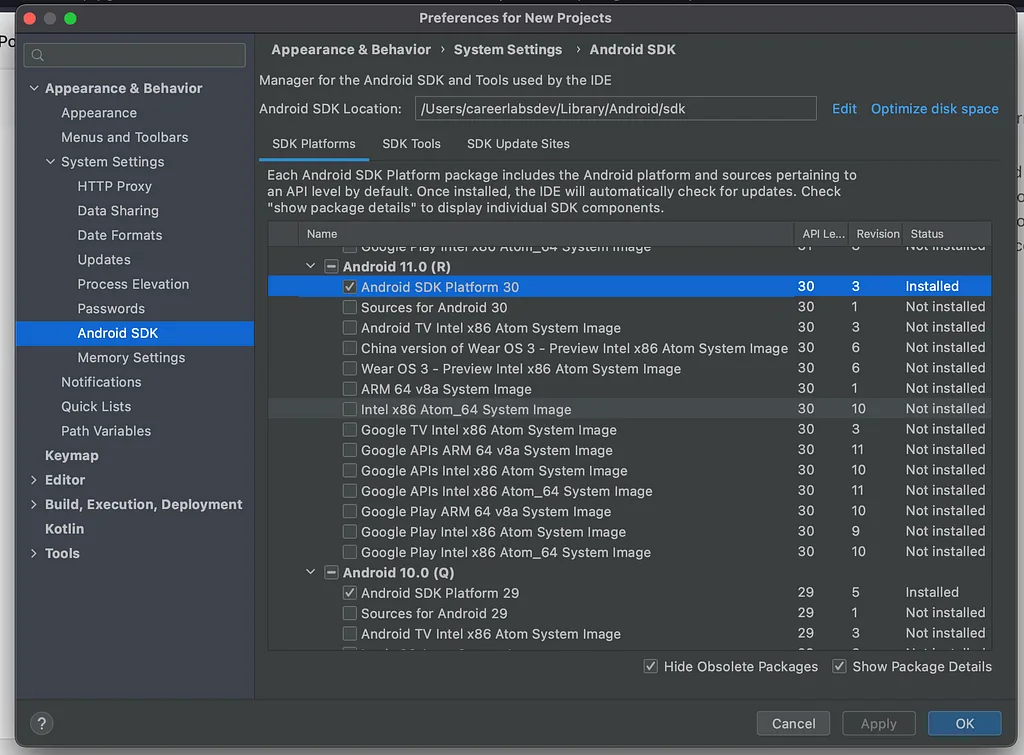This screenshot has height=755, width=1024.
Task: Sort table by API Level column header
Action: [823, 234]
